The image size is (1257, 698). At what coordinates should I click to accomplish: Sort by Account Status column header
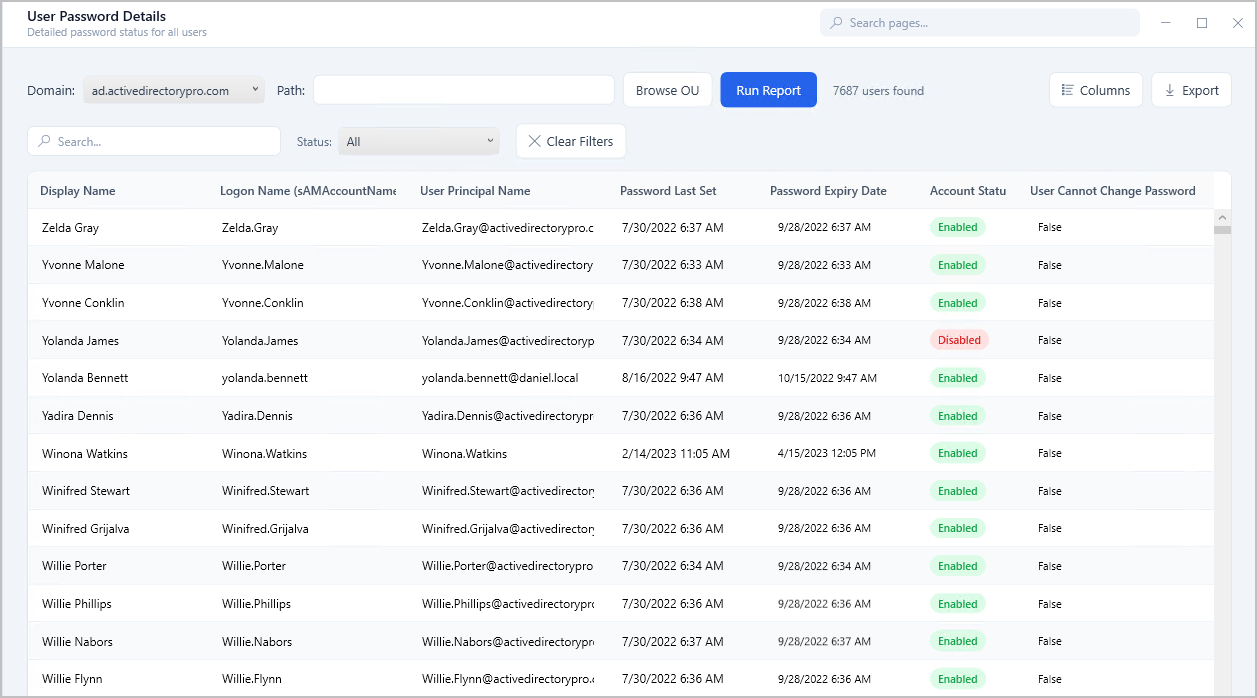pos(968,191)
